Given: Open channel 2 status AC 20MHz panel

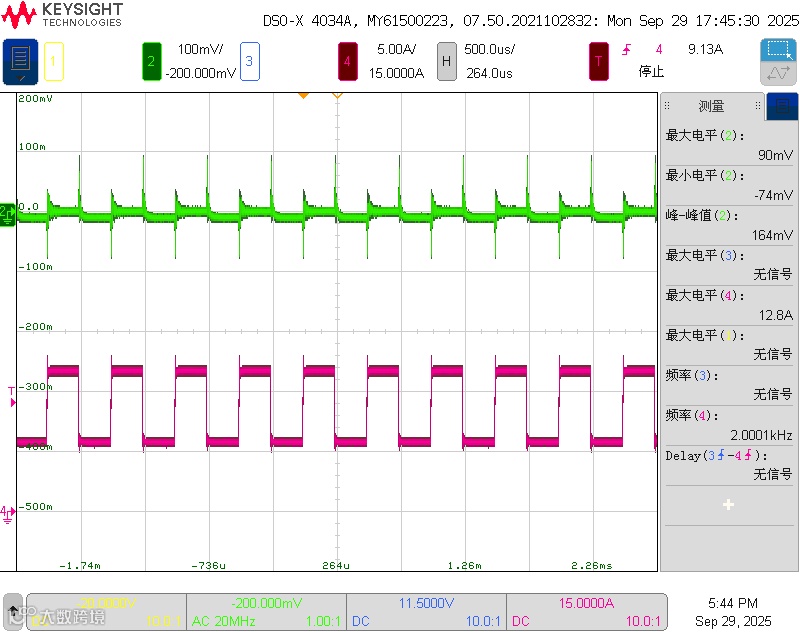Looking at the screenshot, I should tap(266, 612).
